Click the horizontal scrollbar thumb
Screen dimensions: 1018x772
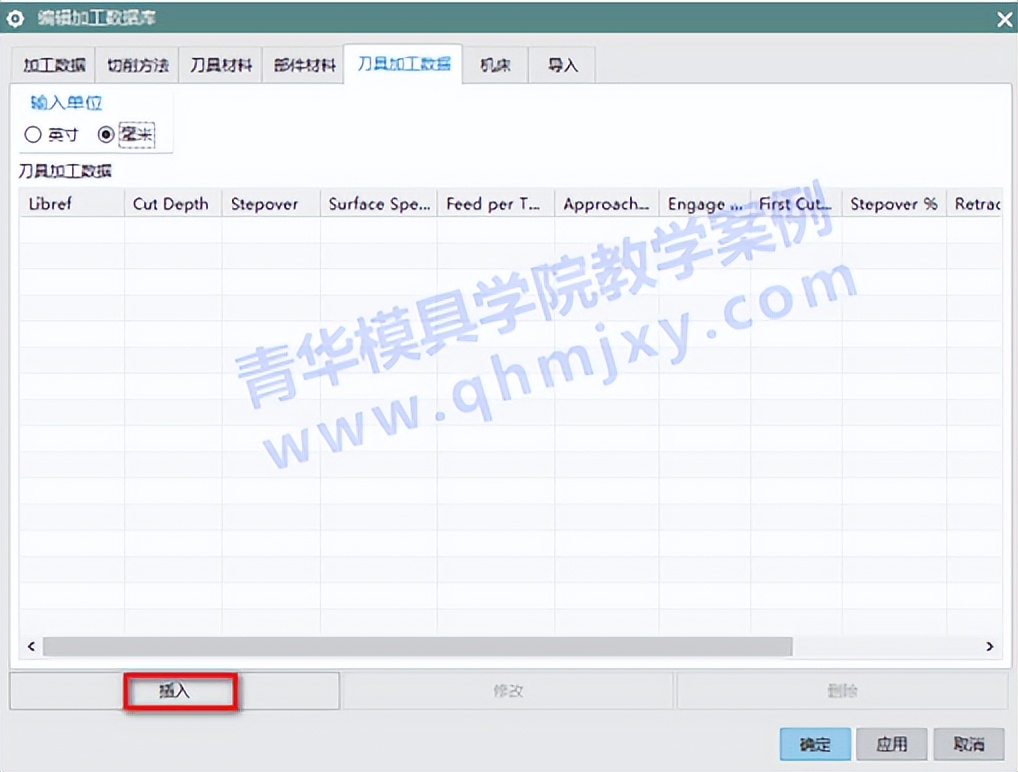417,646
